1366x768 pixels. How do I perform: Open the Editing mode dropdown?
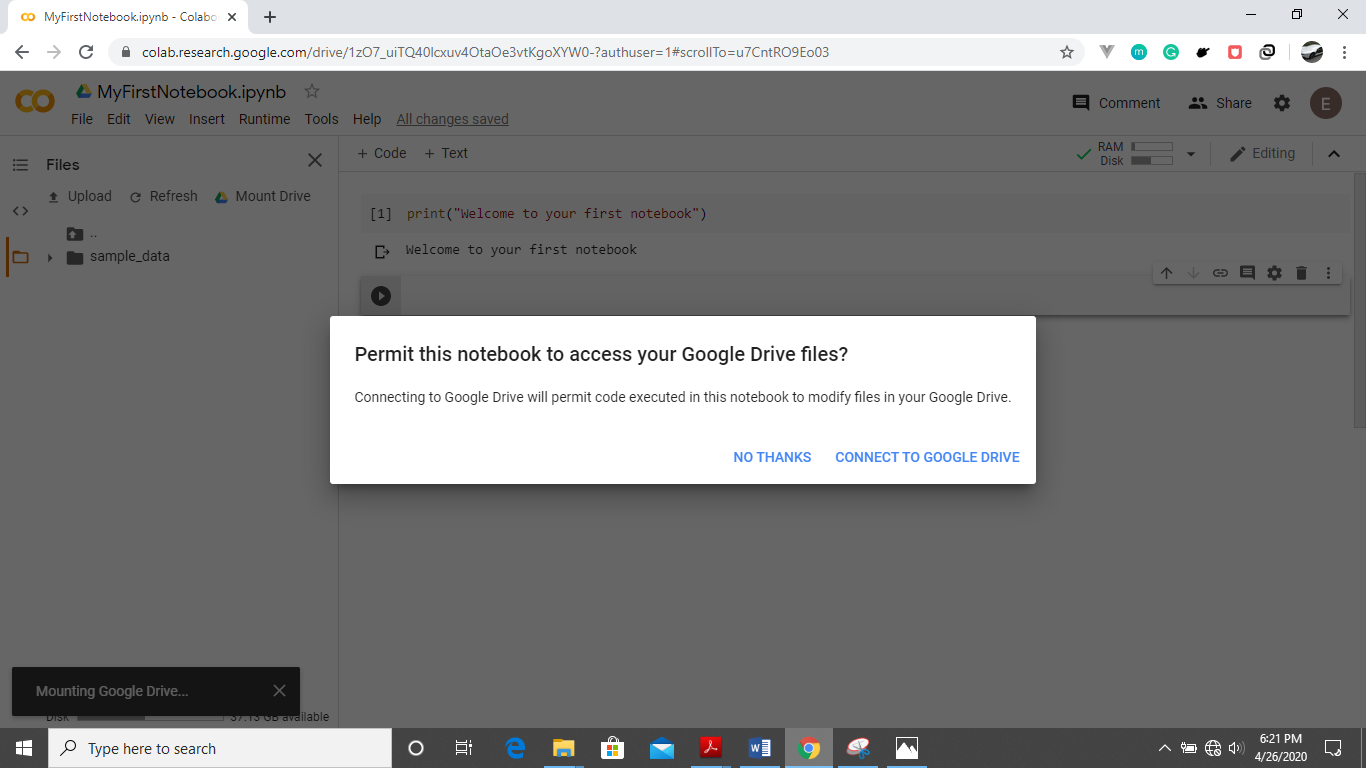pyautogui.click(x=1262, y=153)
